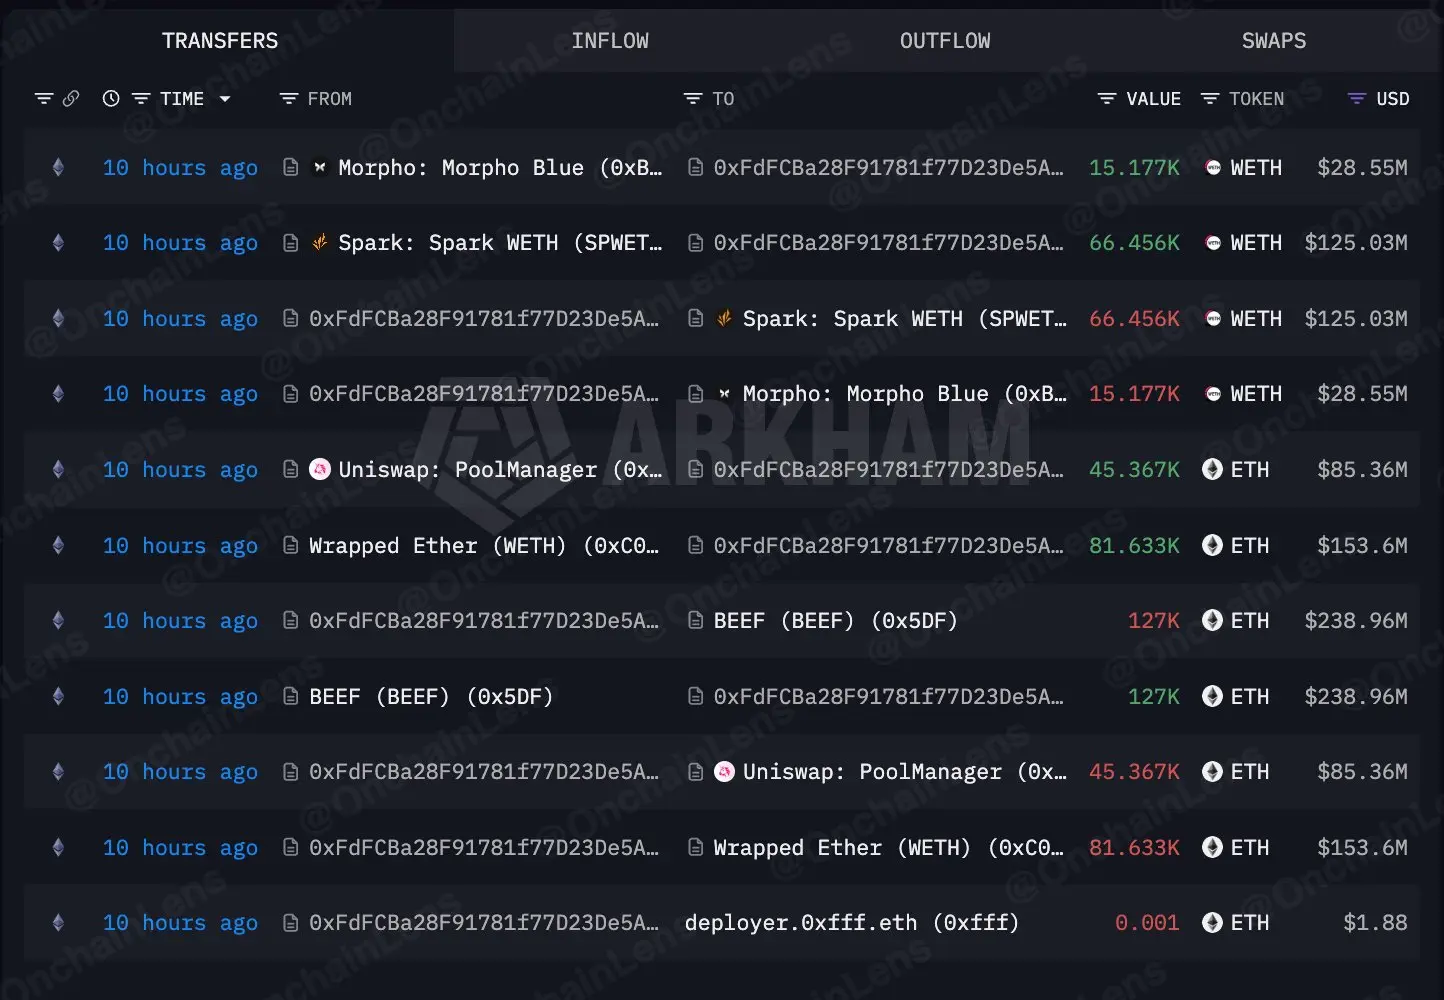Click the 0xFdFCBa28F… address sending to deployer.0xfff.eth

click(x=484, y=923)
